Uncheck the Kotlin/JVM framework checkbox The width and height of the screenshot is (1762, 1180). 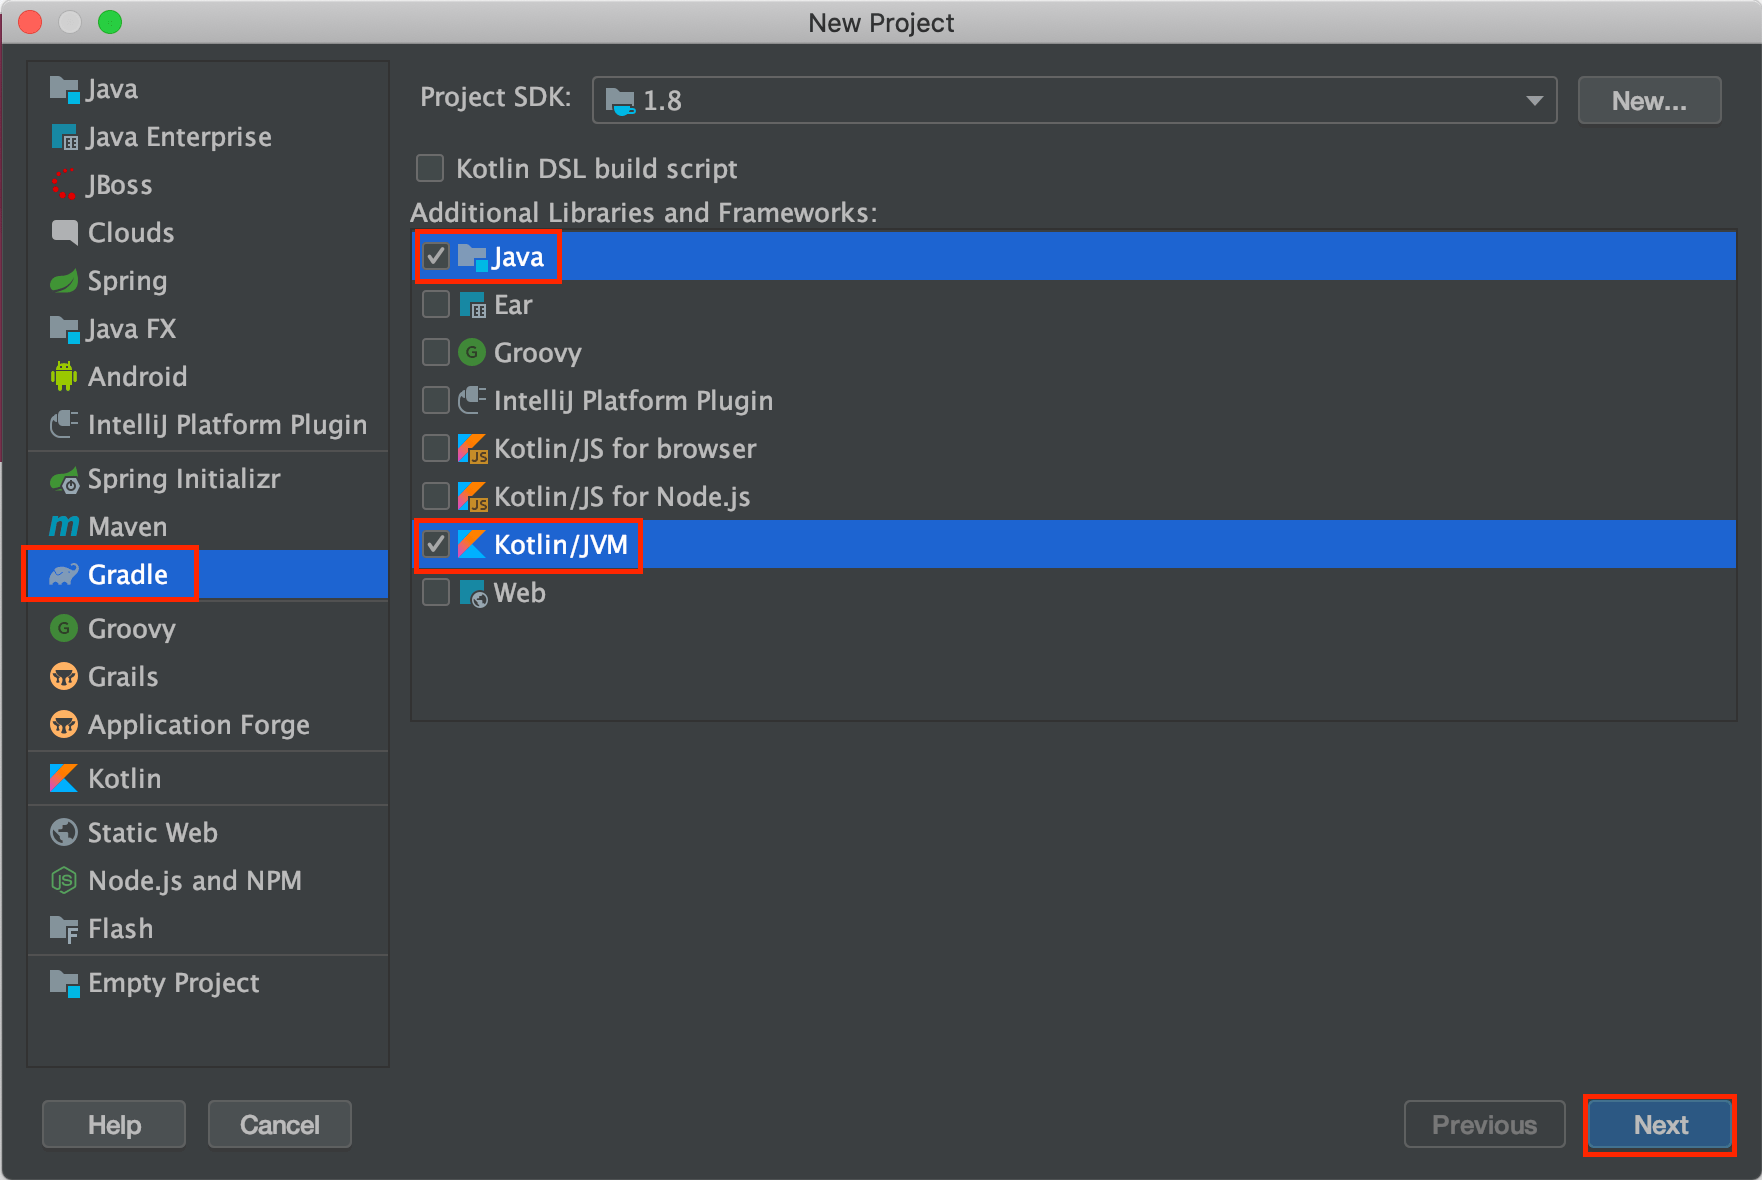coord(435,544)
